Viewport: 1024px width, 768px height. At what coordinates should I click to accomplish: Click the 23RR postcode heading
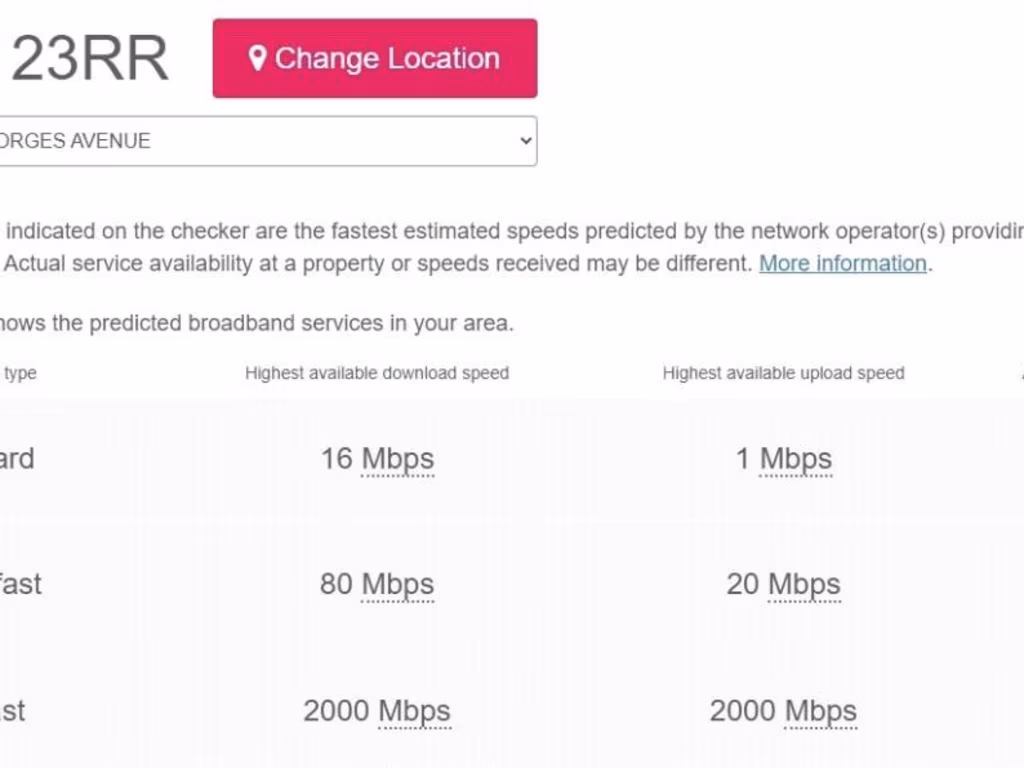pyautogui.click(x=88, y=60)
